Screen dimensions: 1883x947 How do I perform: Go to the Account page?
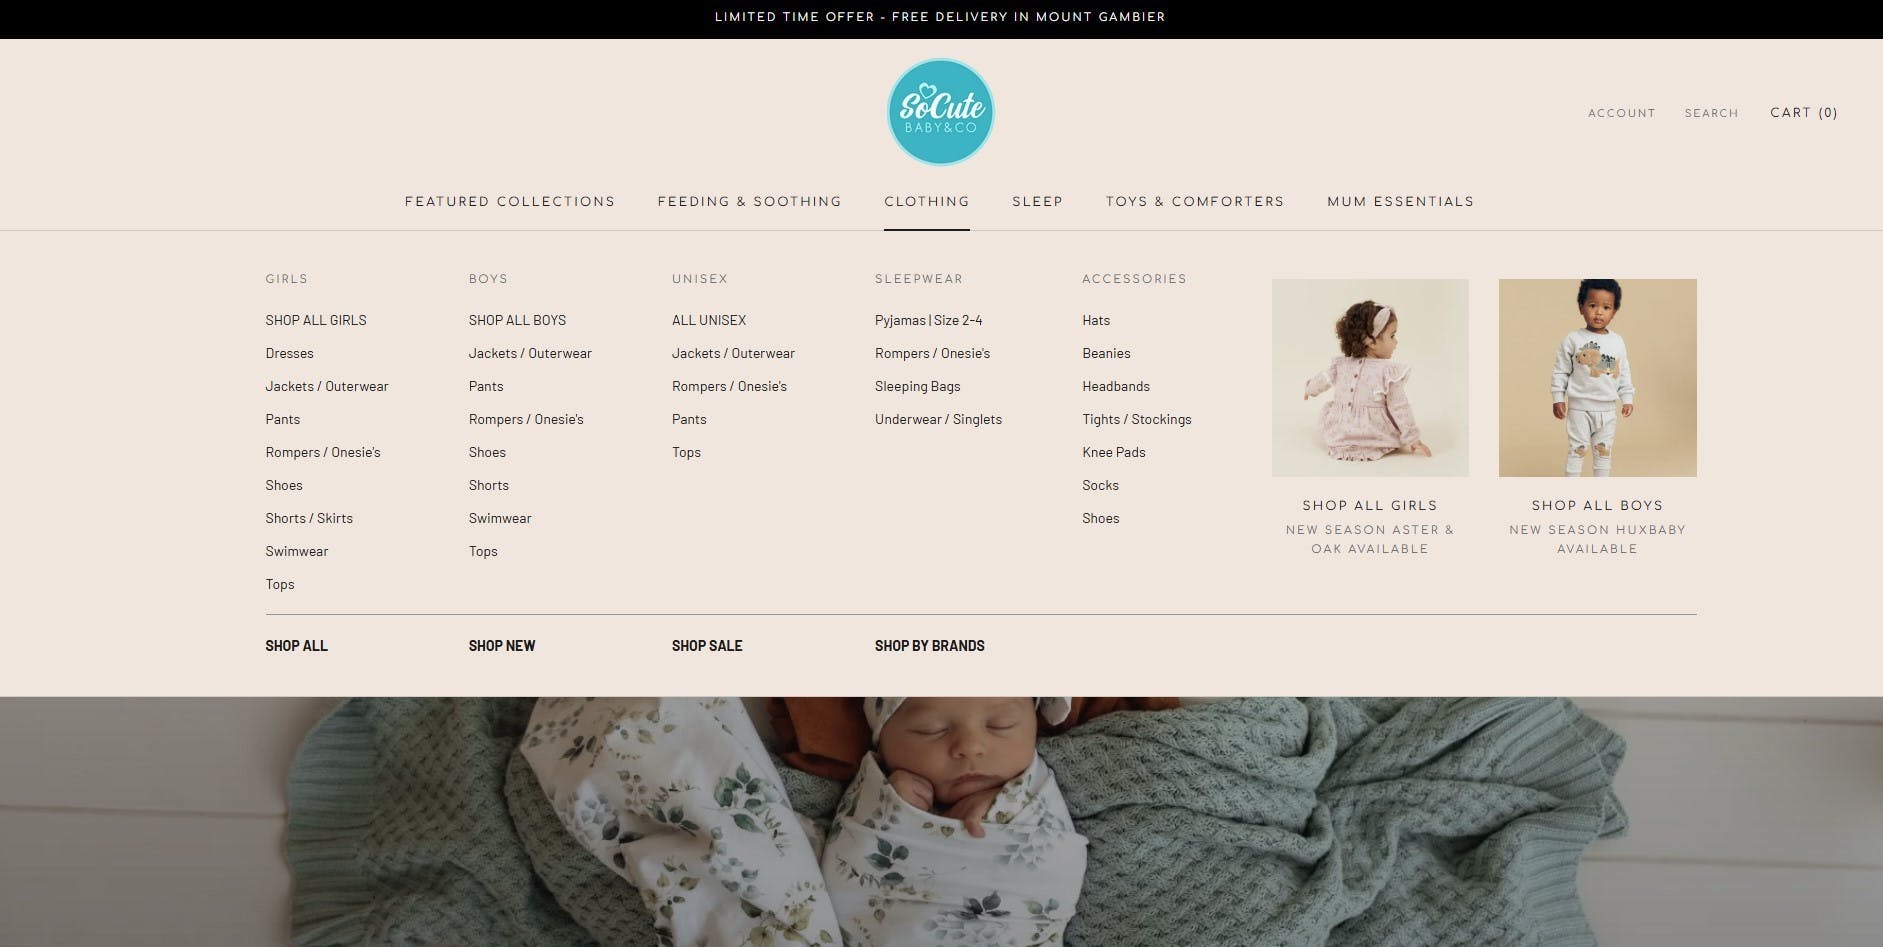point(1621,113)
